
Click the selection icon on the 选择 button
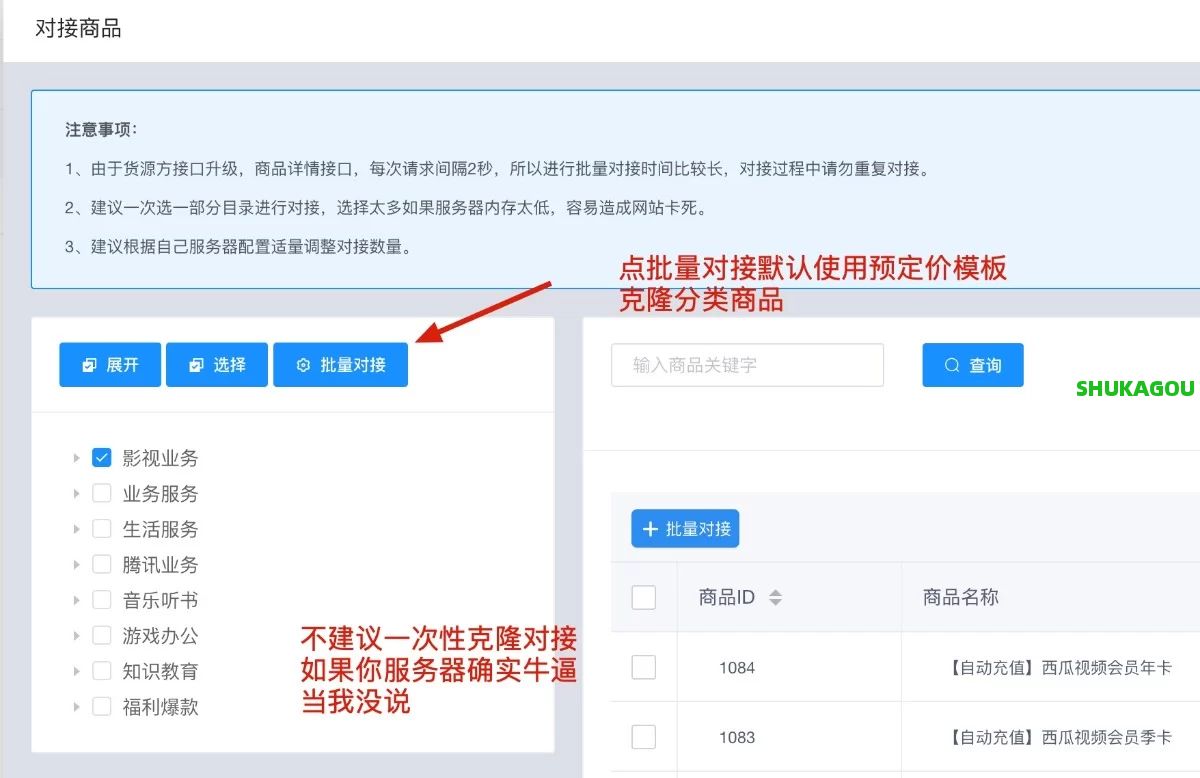click(196, 364)
